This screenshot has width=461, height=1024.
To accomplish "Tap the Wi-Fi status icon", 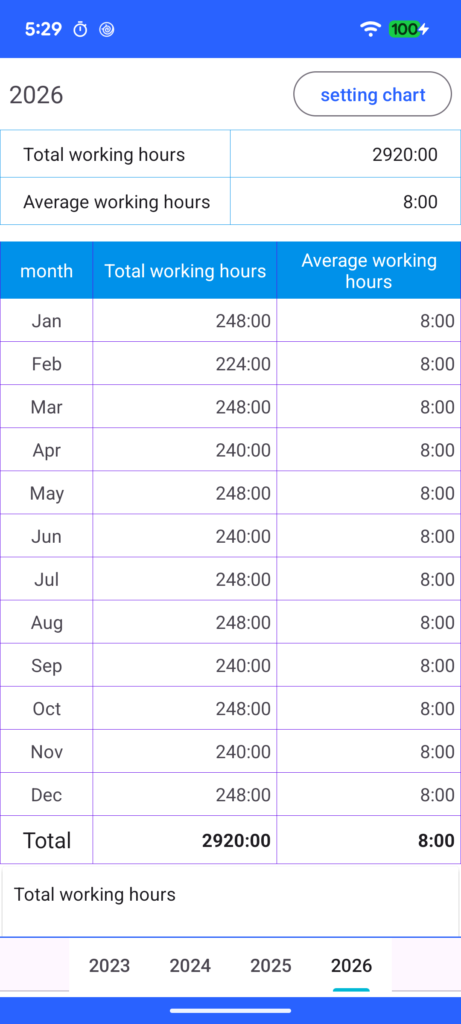I will pyautogui.click(x=370, y=29).
